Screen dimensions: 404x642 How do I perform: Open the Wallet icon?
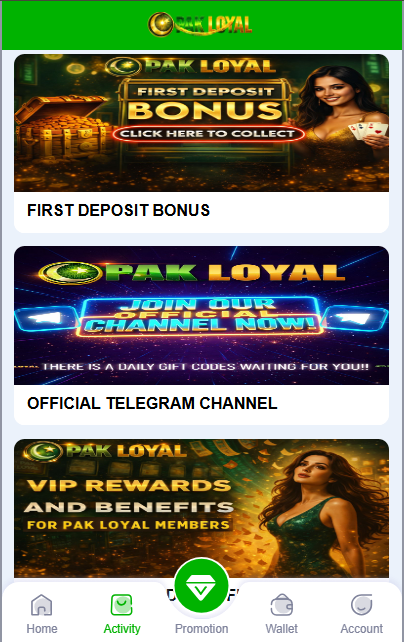click(282, 605)
